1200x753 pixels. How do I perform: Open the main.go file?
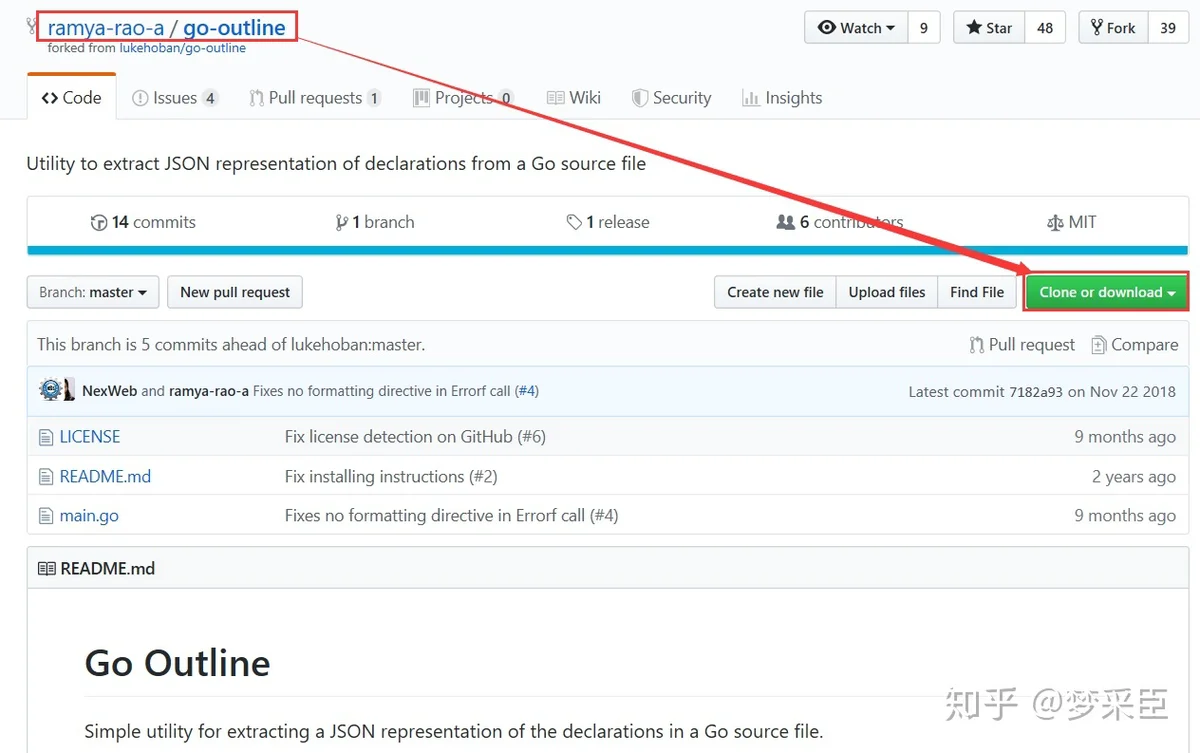pyautogui.click(x=89, y=516)
